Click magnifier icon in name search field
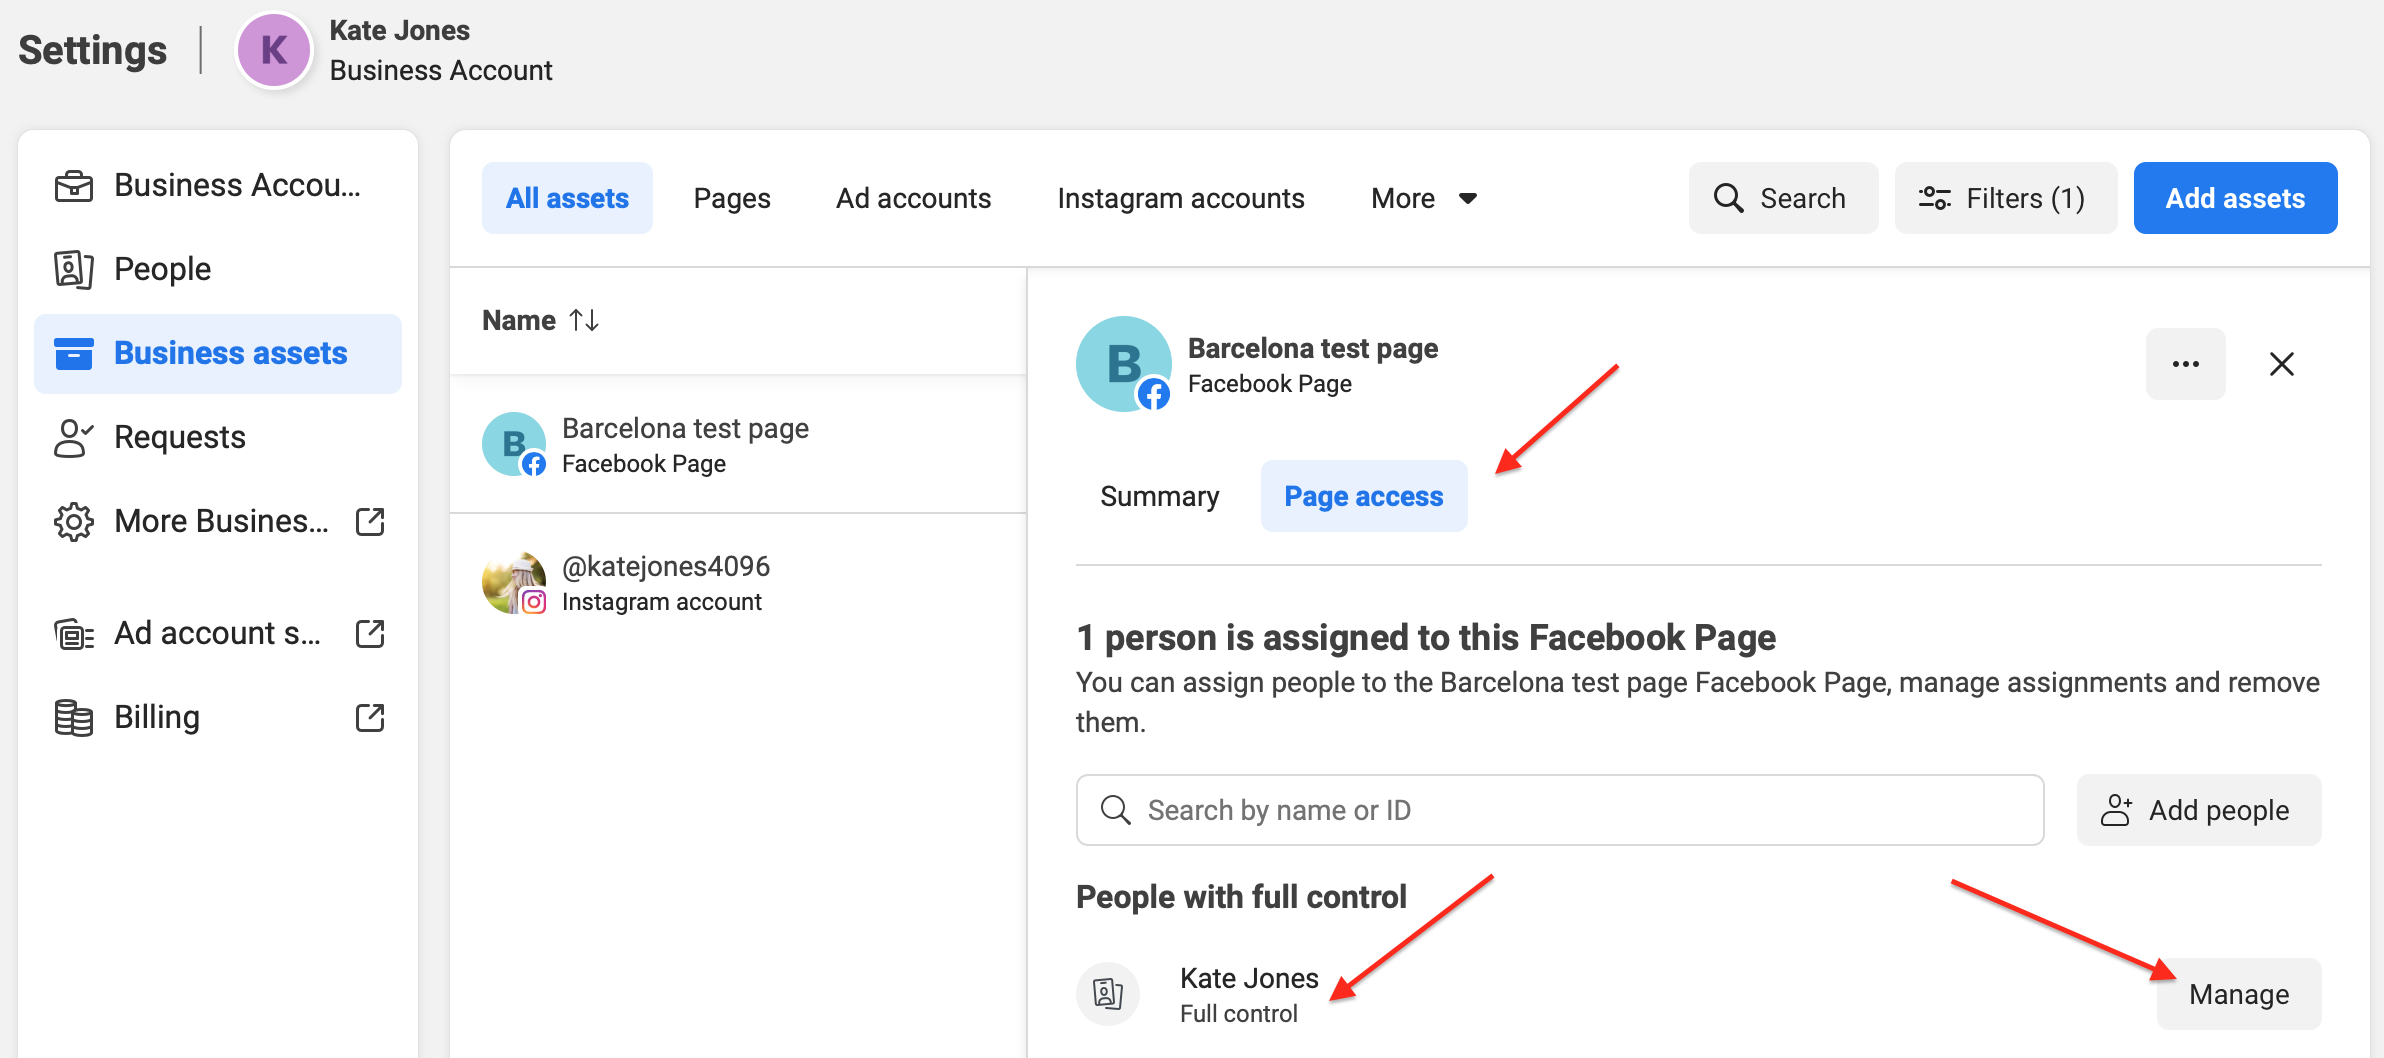This screenshot has height=1058, width=2384. (x=1115, y=810)
